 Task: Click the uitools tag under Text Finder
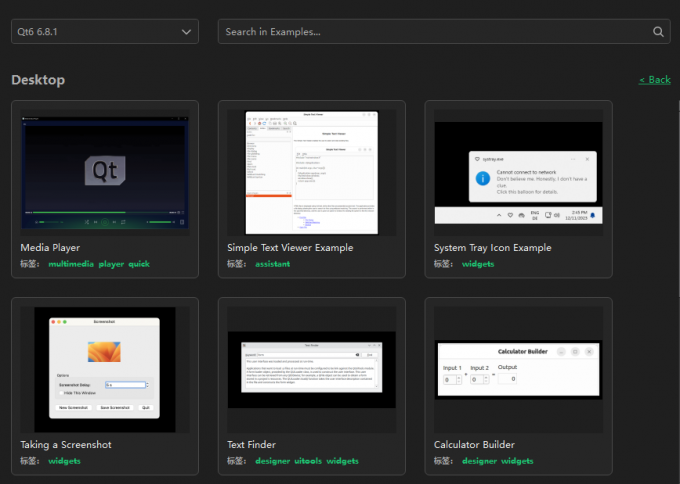[307, 461]
